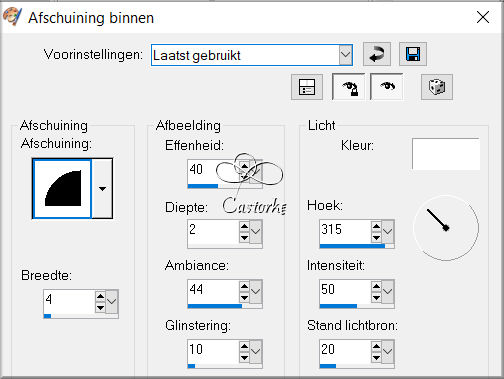This screenshot has height=379, width=504.
Task: Click the Hoek angle dial
Action: (446, 228)
